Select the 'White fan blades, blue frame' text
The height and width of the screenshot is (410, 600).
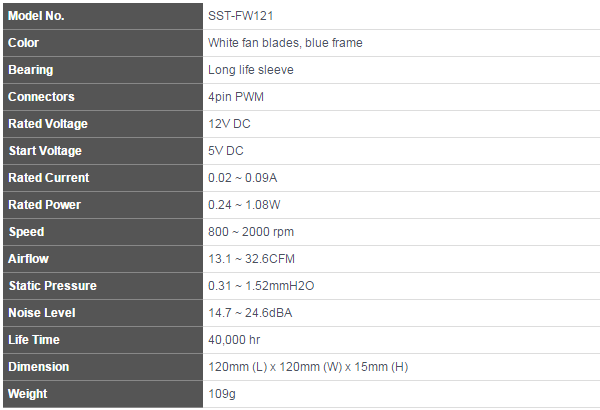tap(285, 43)
